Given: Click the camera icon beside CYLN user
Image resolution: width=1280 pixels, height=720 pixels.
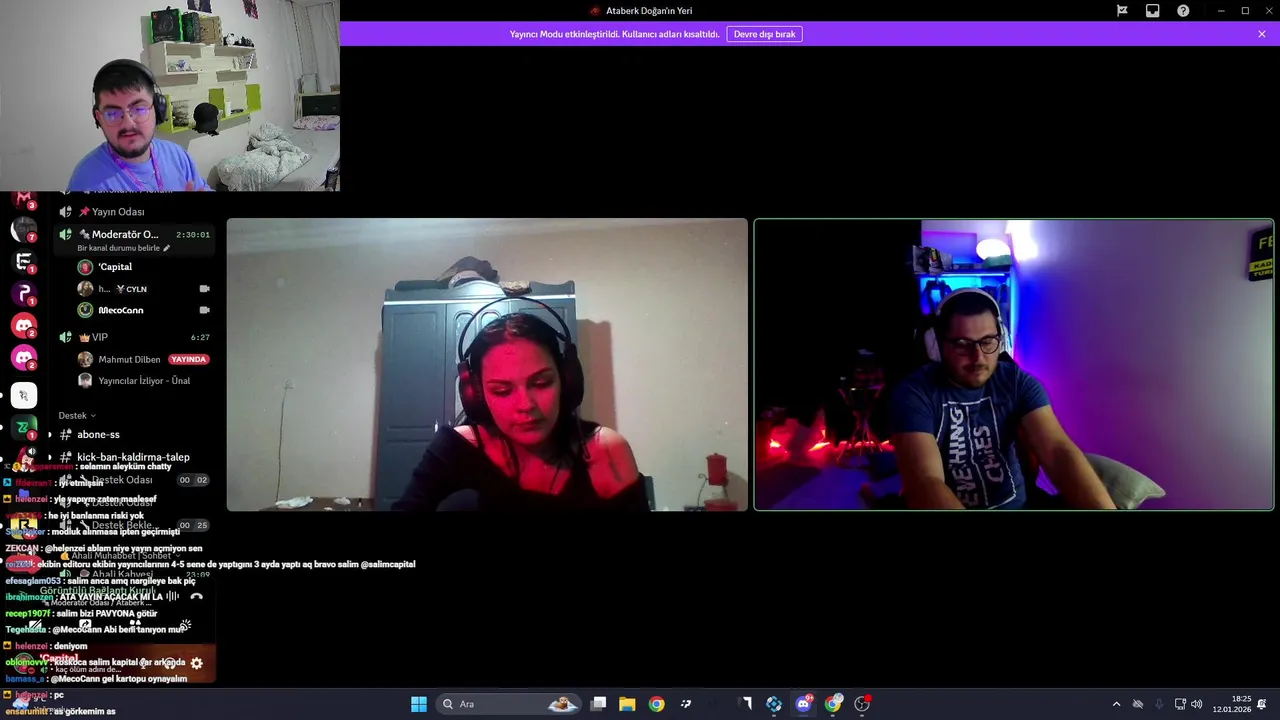Looking at the screenshot, I should (204, 289).
